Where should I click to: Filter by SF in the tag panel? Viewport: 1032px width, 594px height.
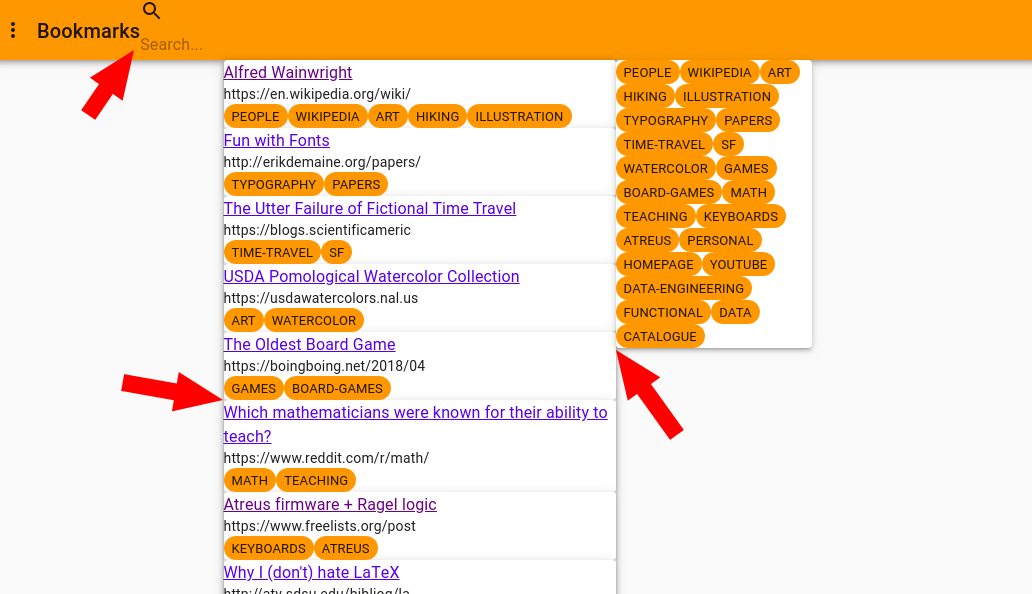click(x=729, y=145)
